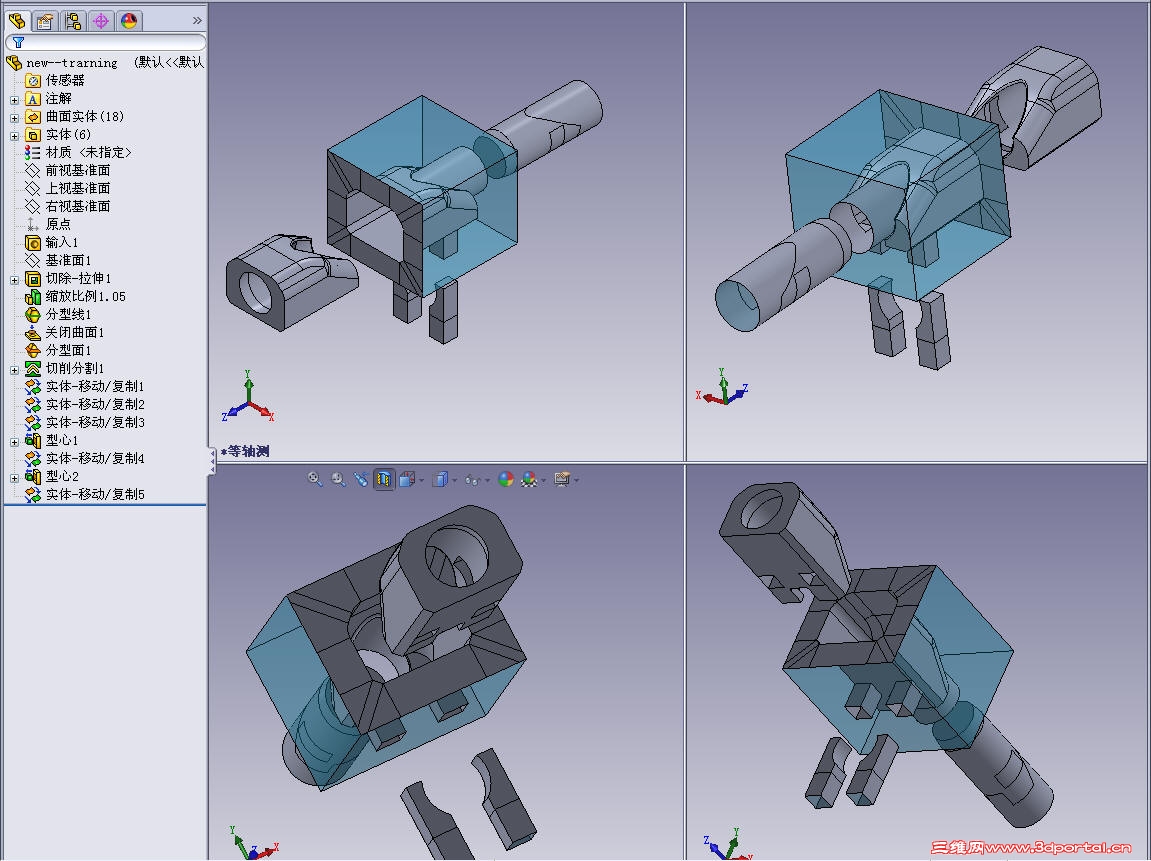
Task: Click the *等轴测 isometric view label
Action: 245,451
